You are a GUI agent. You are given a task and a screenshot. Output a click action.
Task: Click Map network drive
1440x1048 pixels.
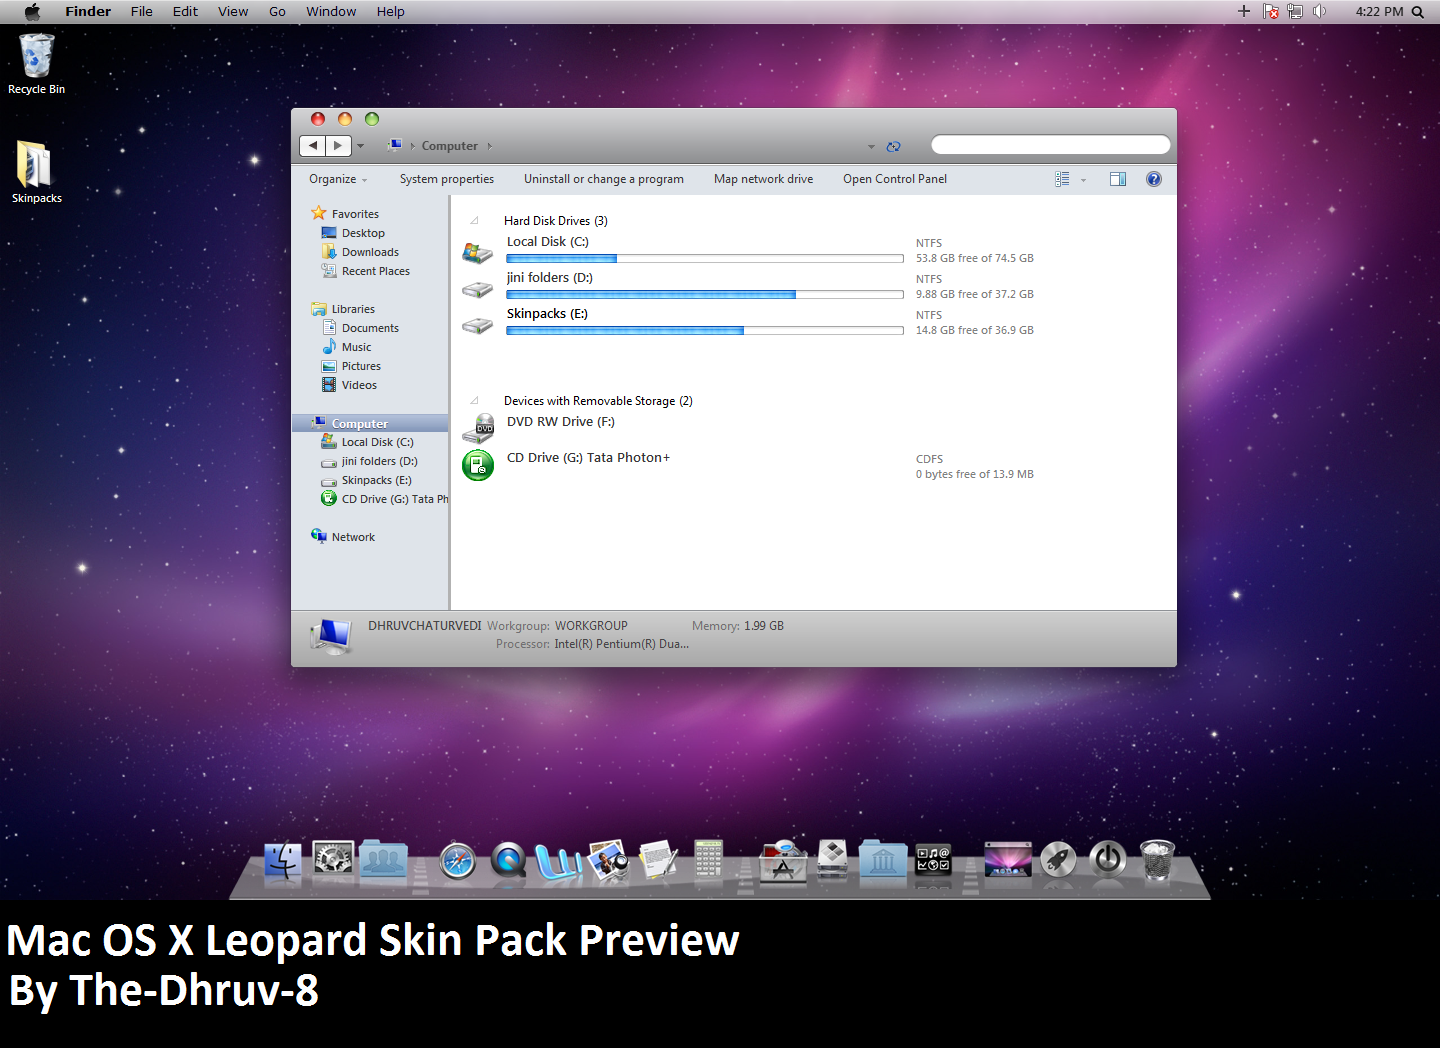click(x=764, y=179)
